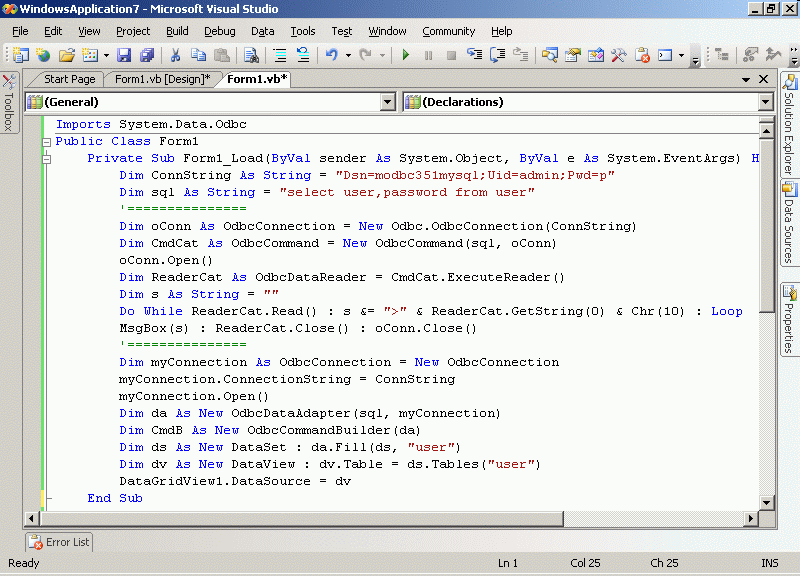Viewport: 800px width, 576px height.
Task: Click the Cut scissors icon
Action: 175,55
